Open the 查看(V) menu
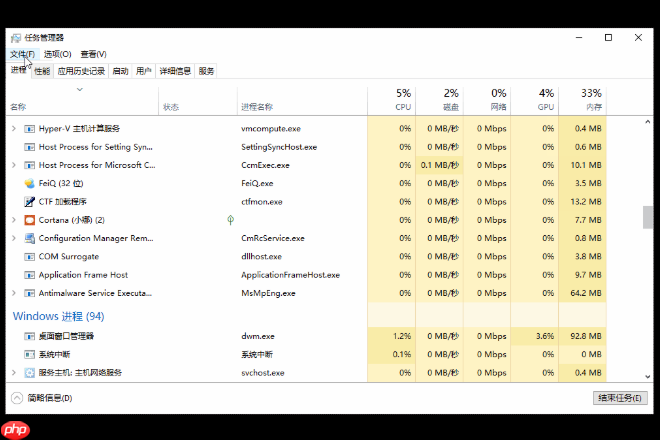Screen dimensions: 660x440 coord(93,54)
